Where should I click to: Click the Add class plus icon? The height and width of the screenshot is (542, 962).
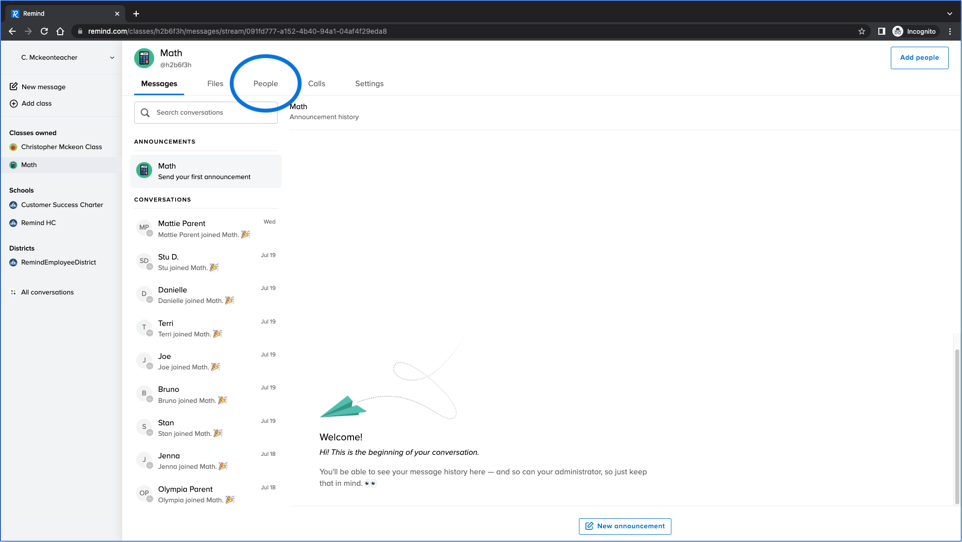click(x=14, y=103)
